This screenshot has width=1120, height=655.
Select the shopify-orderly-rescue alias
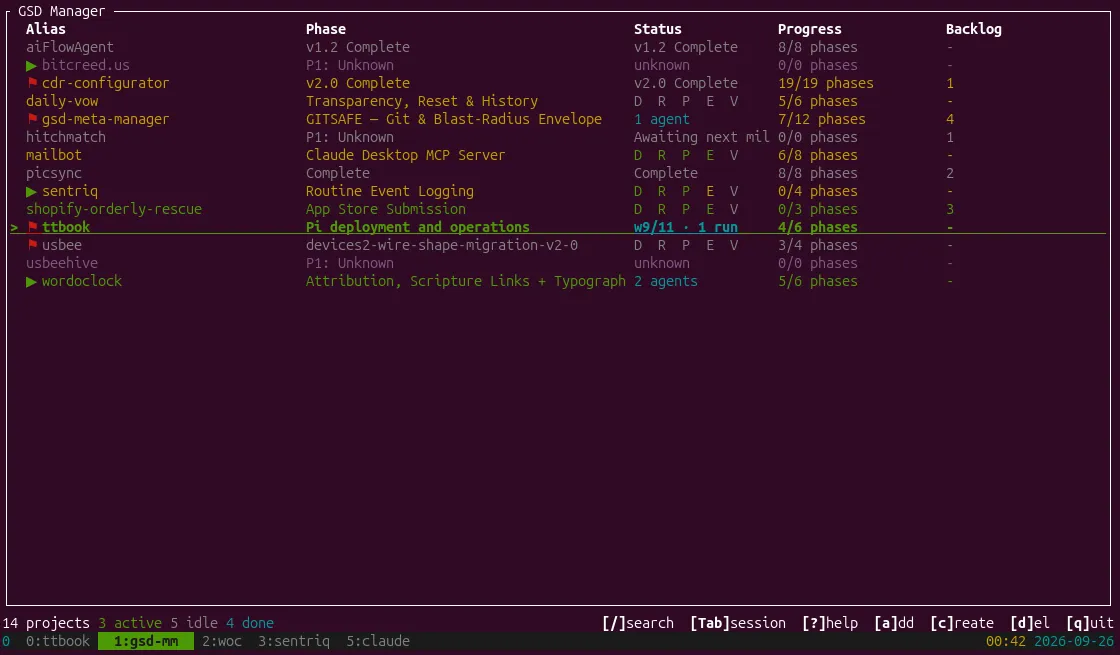click(x=114, y=209)
